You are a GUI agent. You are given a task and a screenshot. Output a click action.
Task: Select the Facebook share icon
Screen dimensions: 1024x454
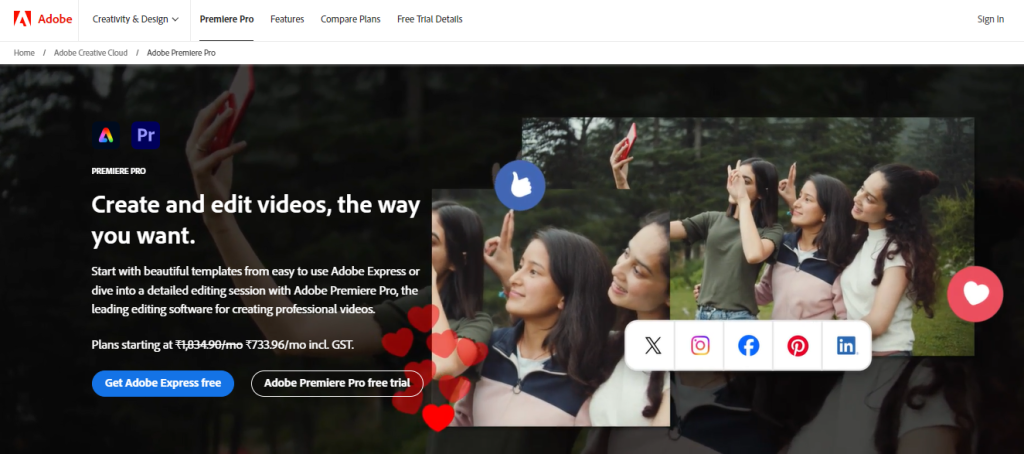(x=748, y=345)
